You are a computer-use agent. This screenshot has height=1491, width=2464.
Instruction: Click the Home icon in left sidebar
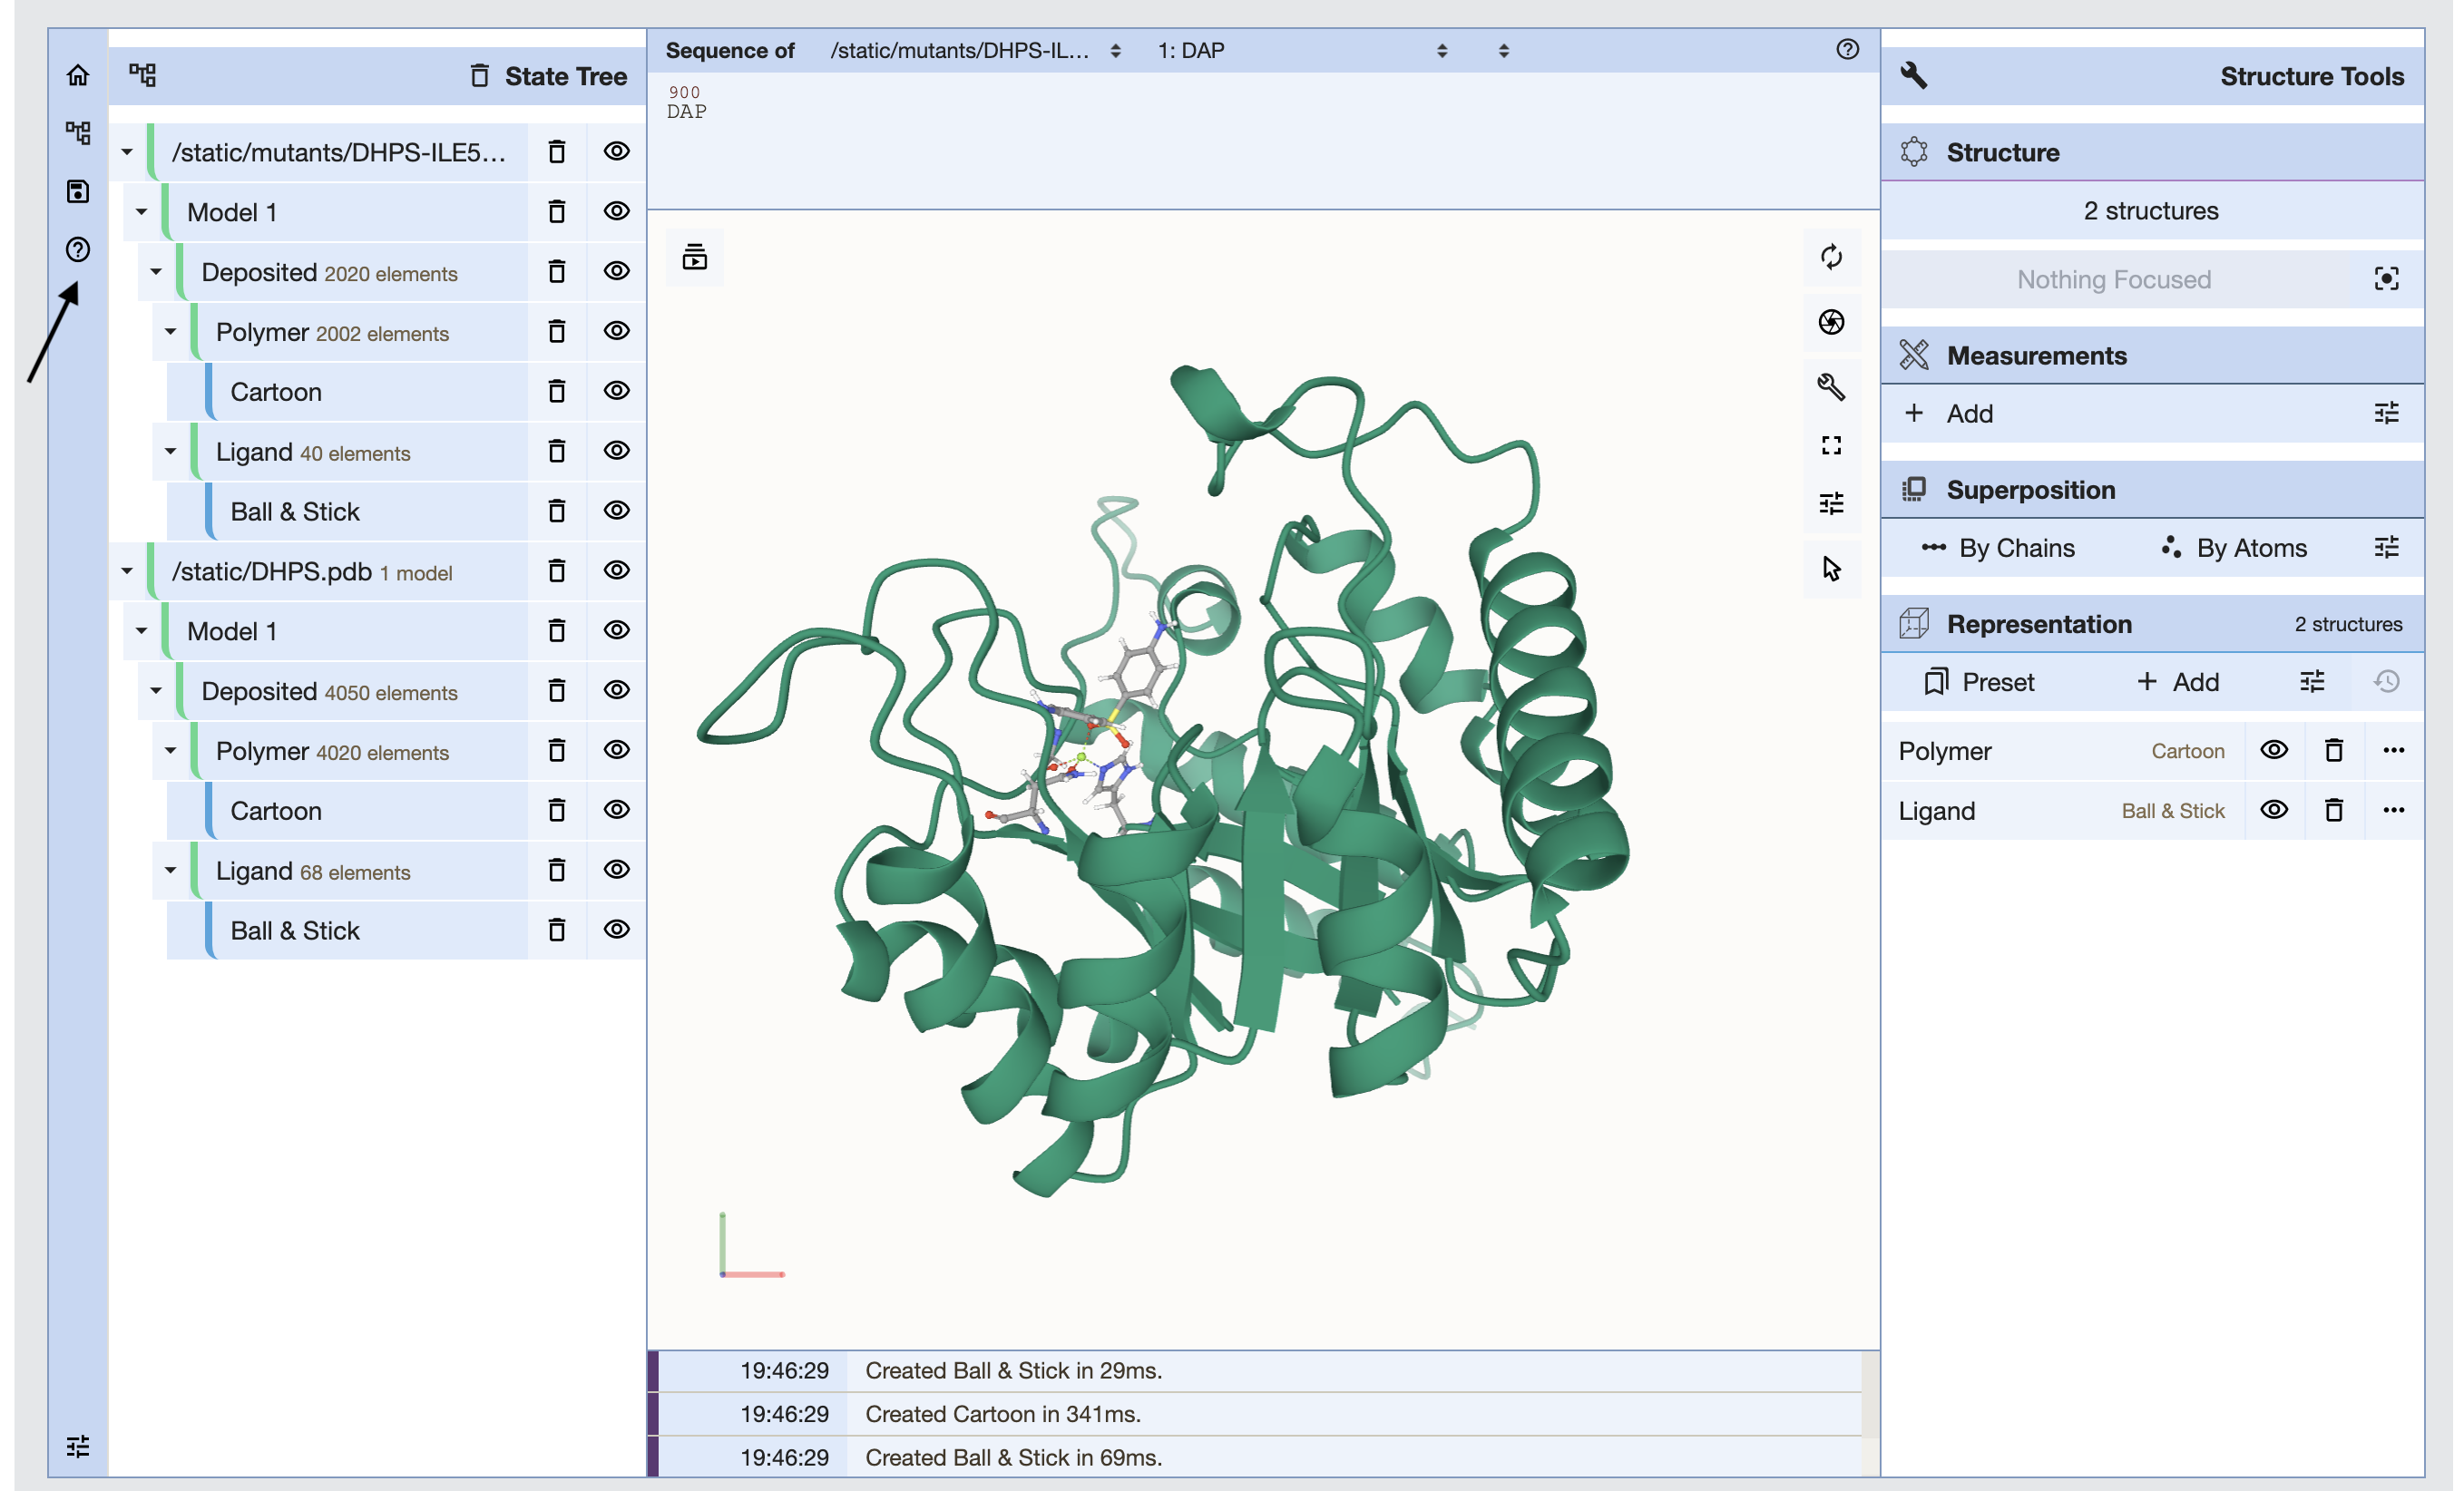[78, 76]
